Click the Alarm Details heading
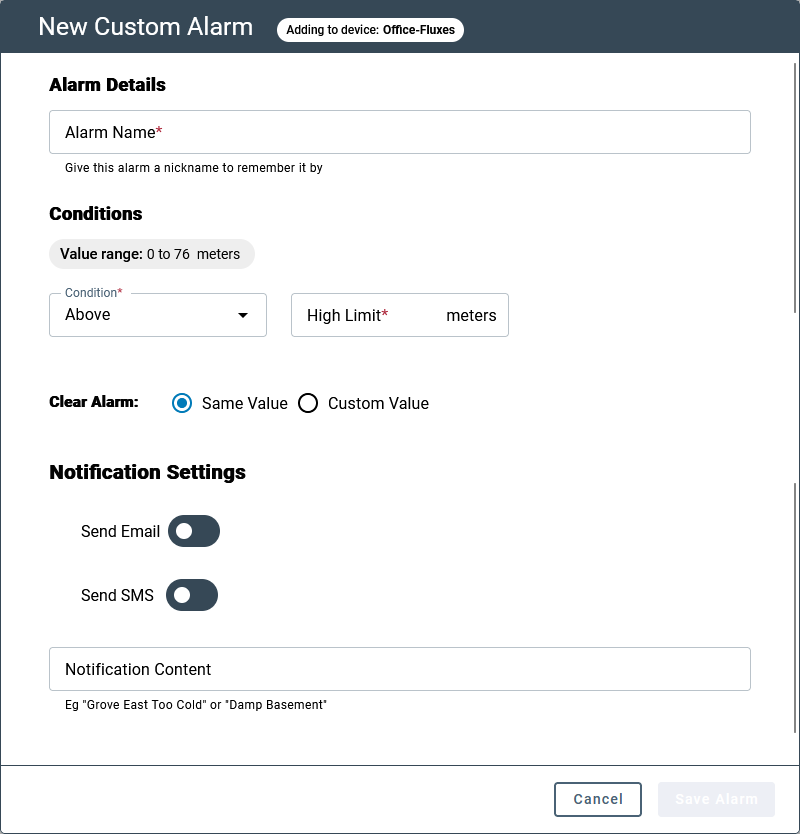This screenshot has height=834, width=800. click(107, 85)
